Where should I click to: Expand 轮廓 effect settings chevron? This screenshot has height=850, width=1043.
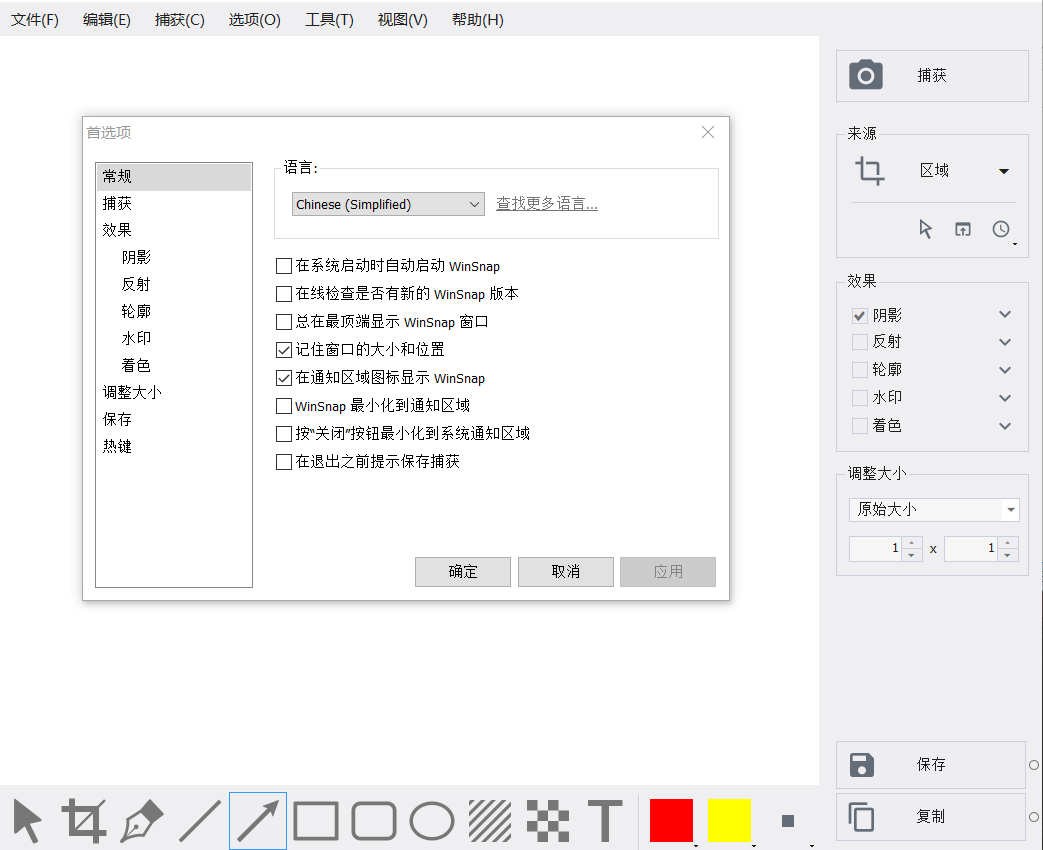(x=1005, y=370)
